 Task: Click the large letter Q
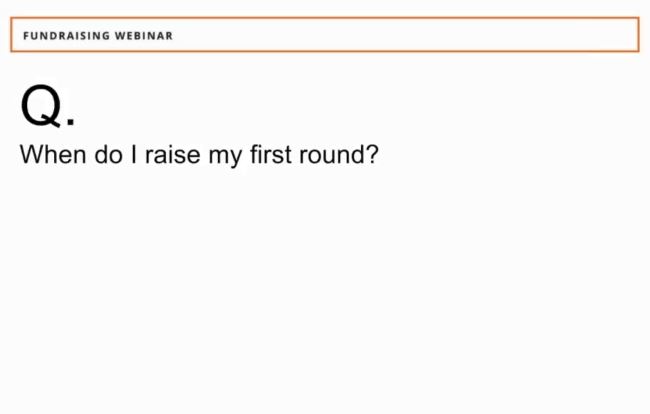tap(40, 105)
